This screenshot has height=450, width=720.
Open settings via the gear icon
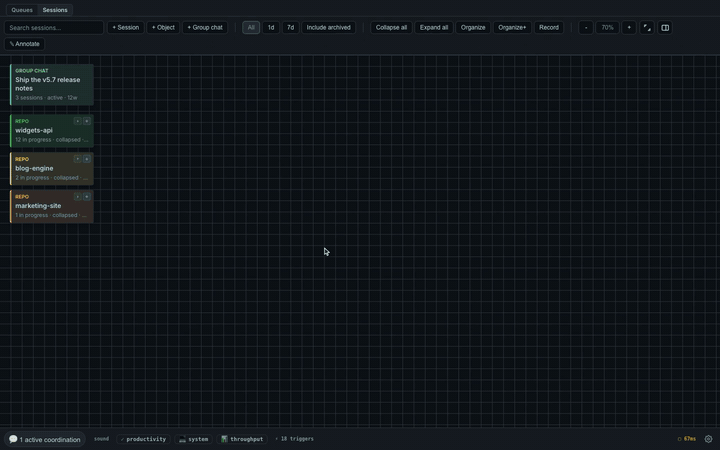click(x=709, y=439)
